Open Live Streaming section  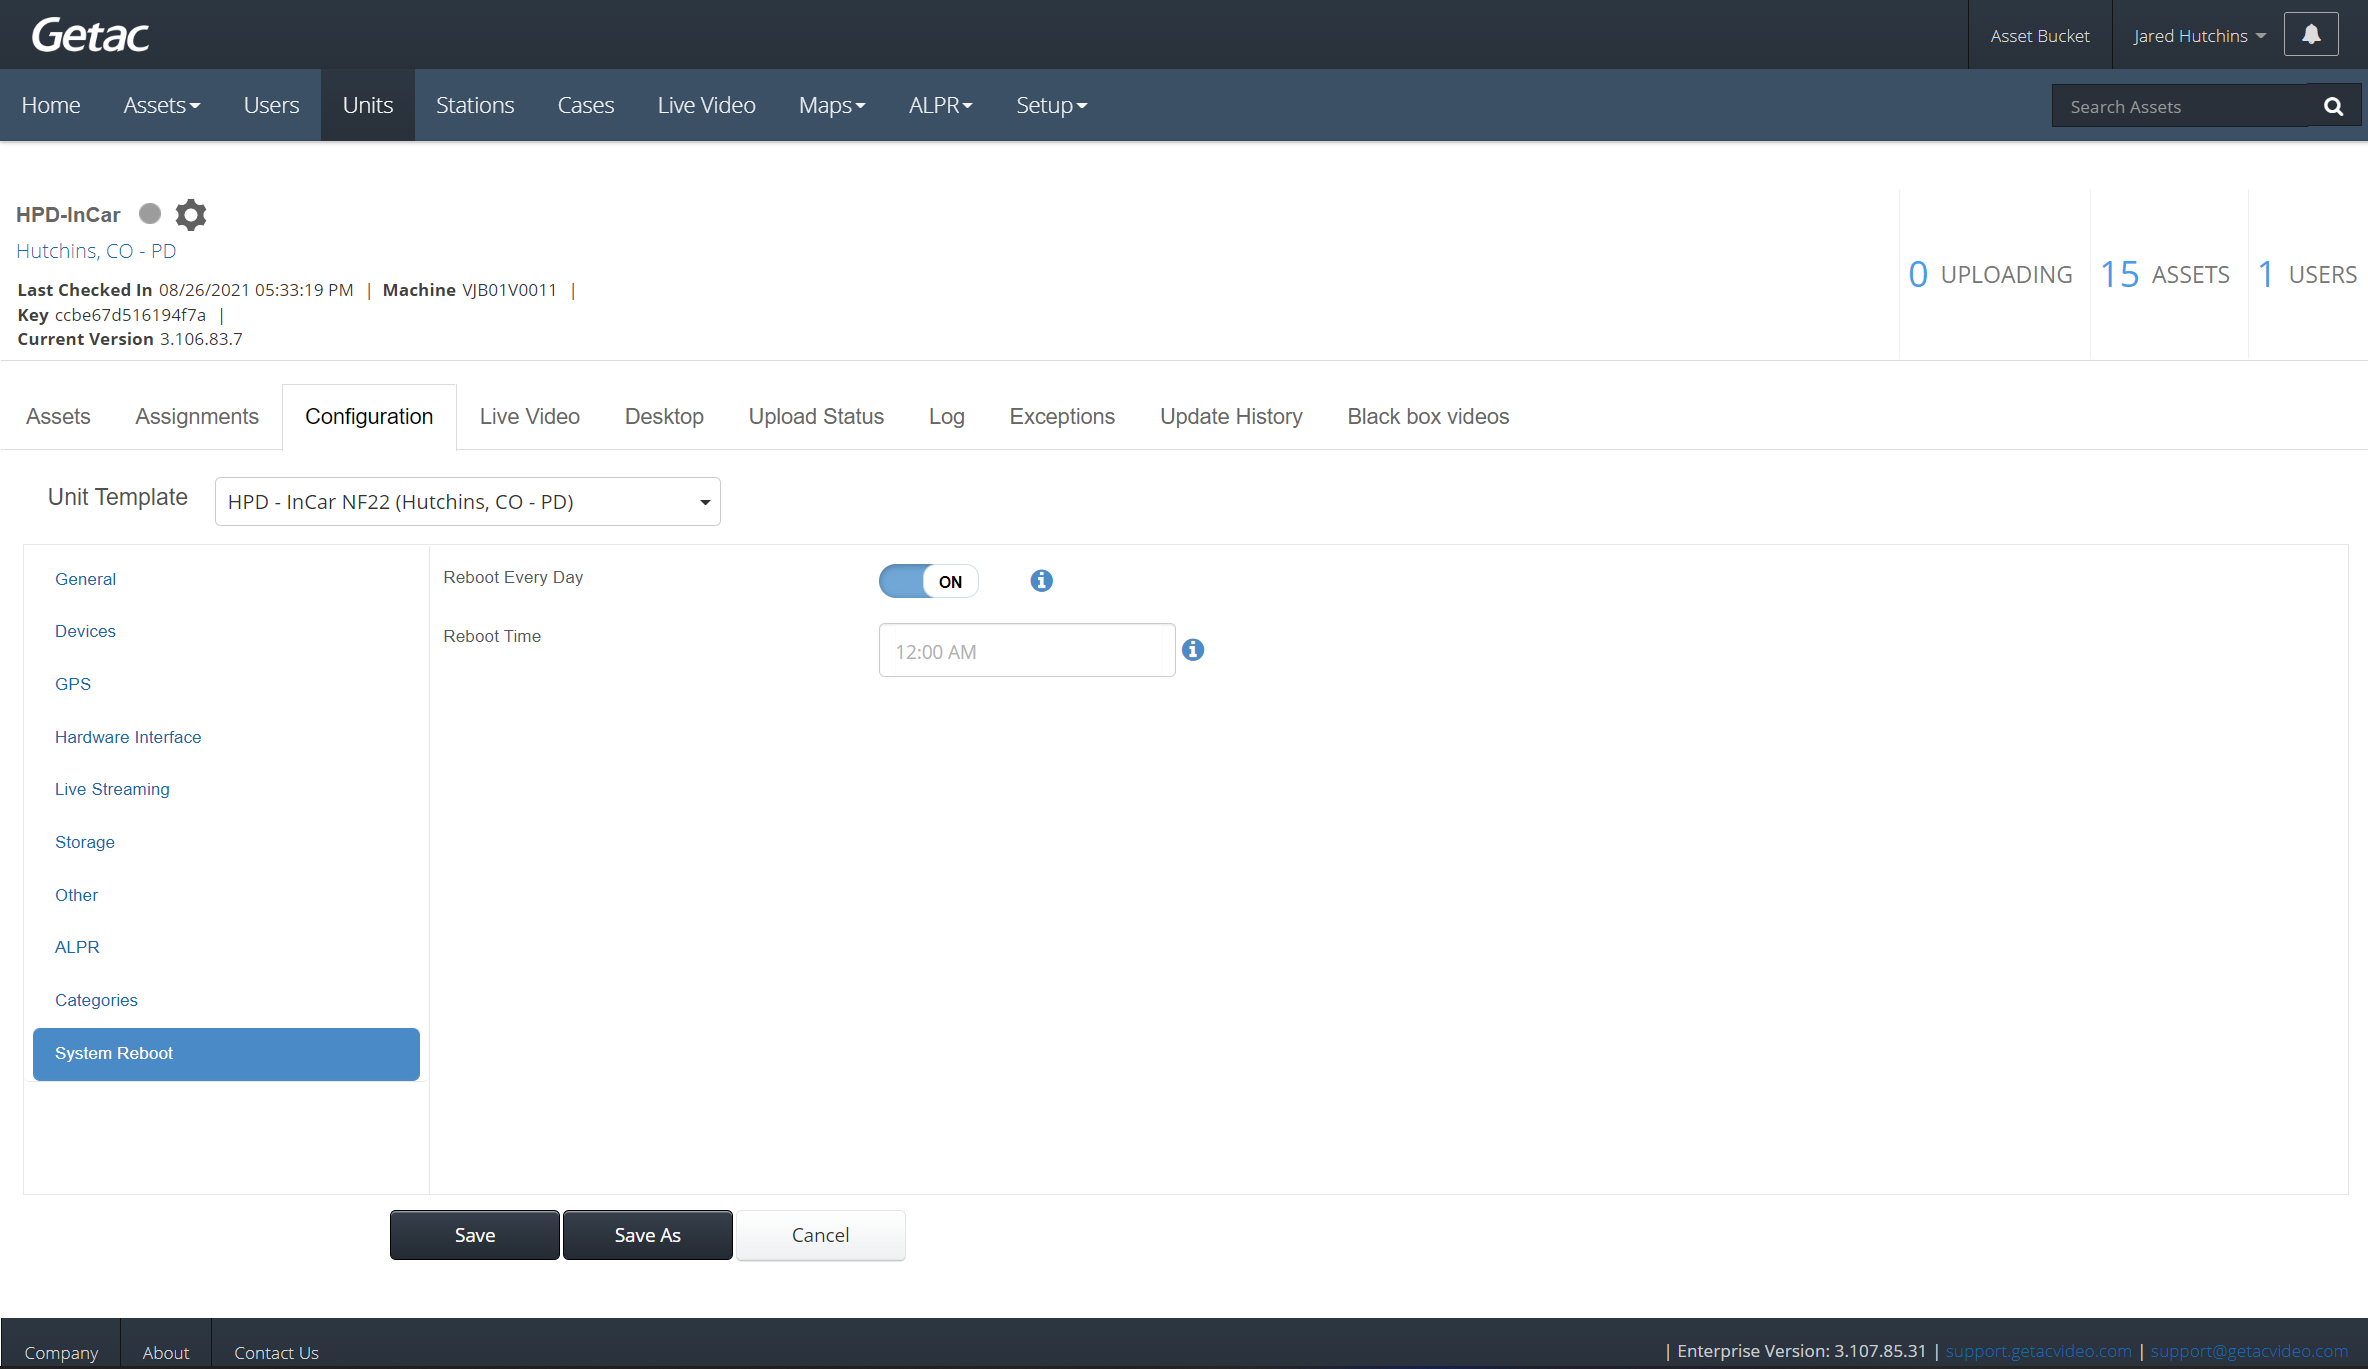point(112,789)
